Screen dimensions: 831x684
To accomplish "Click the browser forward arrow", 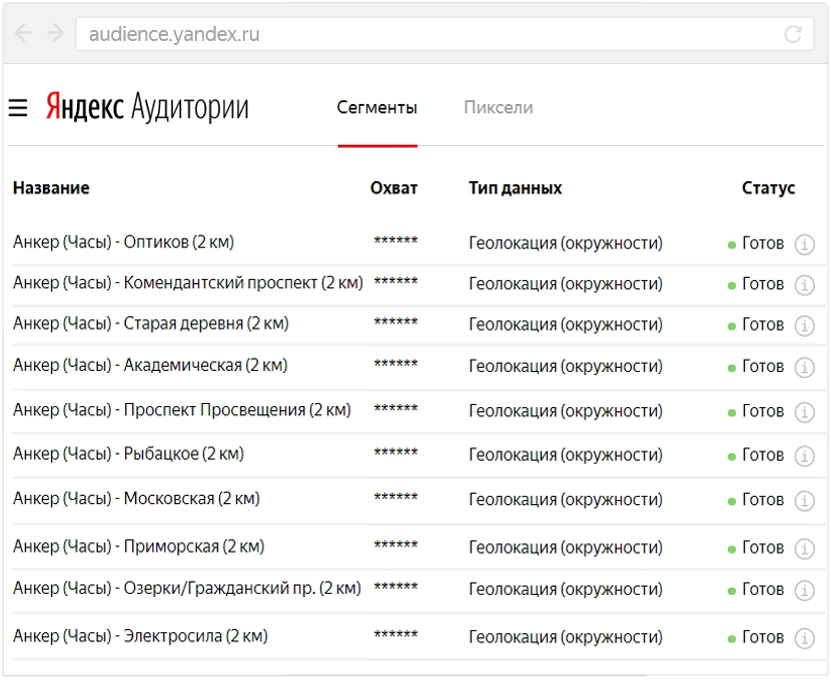I will 55,33.
